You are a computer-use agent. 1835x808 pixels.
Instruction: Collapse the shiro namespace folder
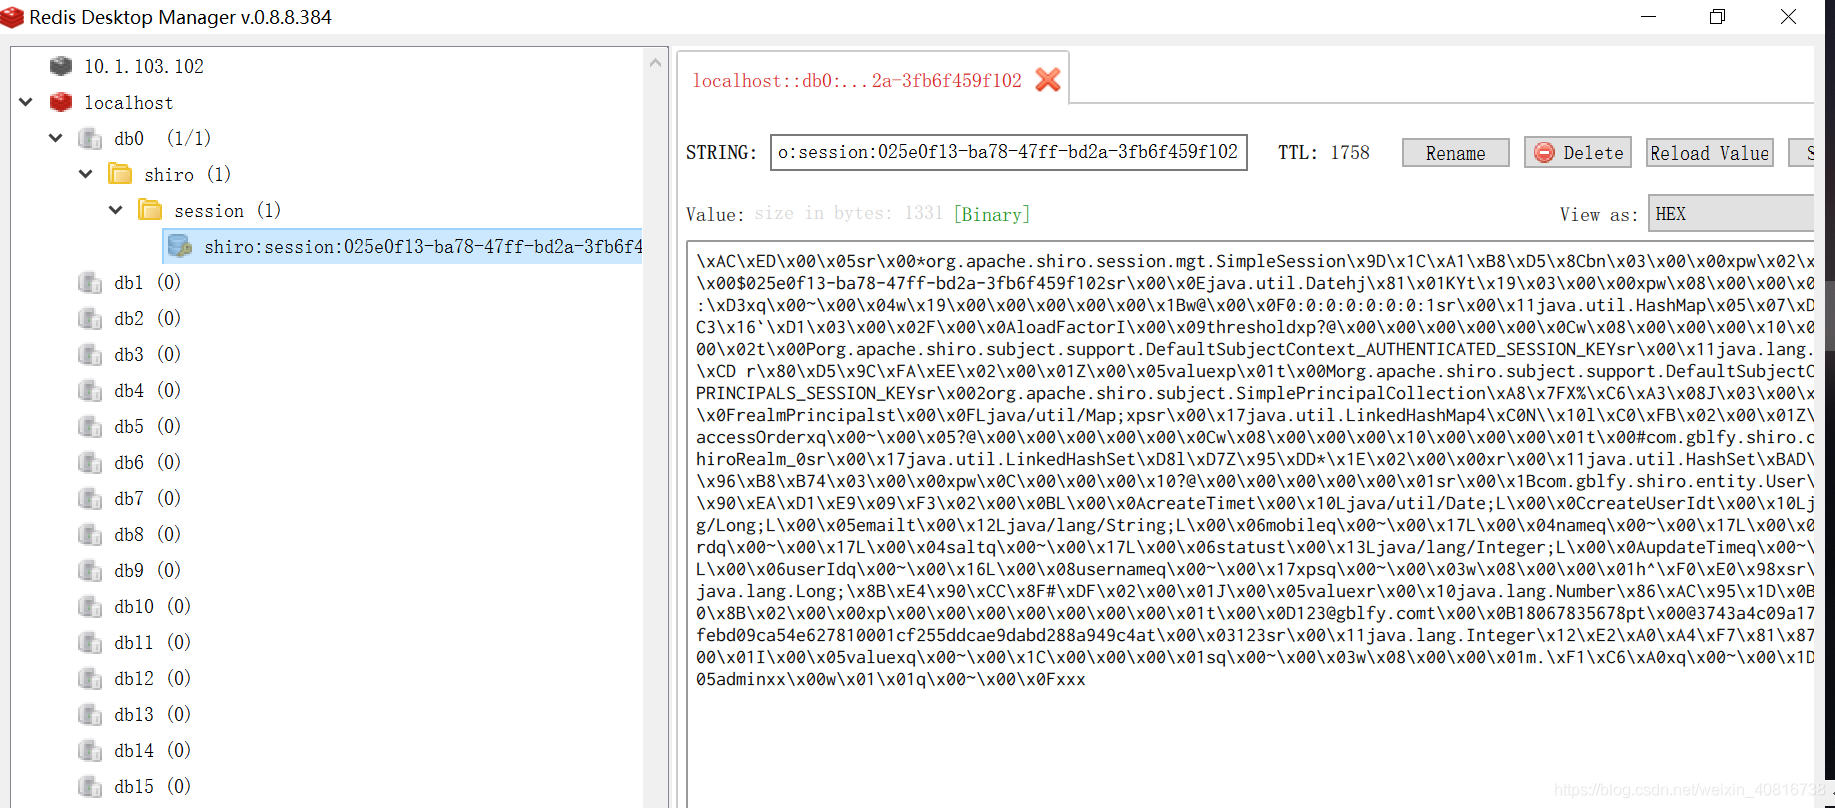pos(86,174)
